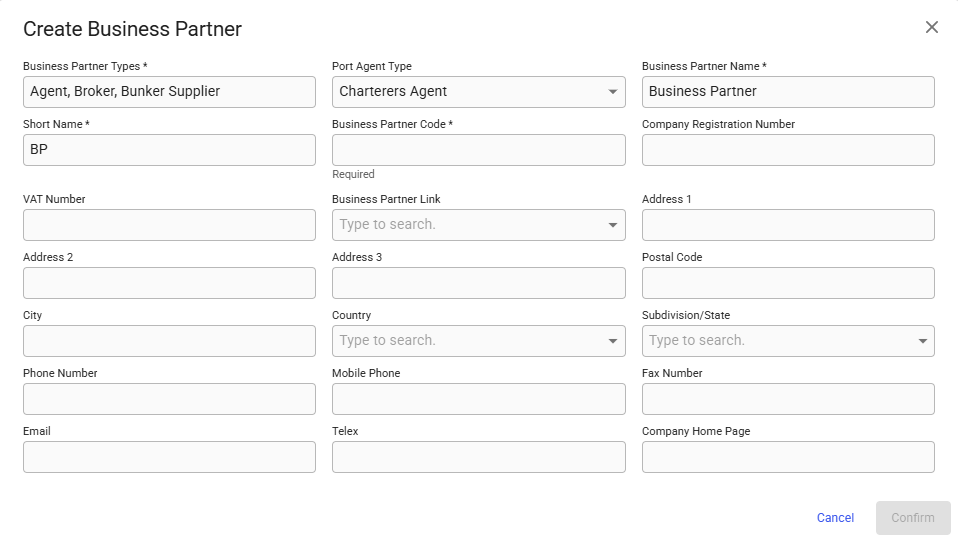Expand the Subdivision/State dropdown
Image resolution: width=958 pixels, height=540 pixels.
point(921,341)
